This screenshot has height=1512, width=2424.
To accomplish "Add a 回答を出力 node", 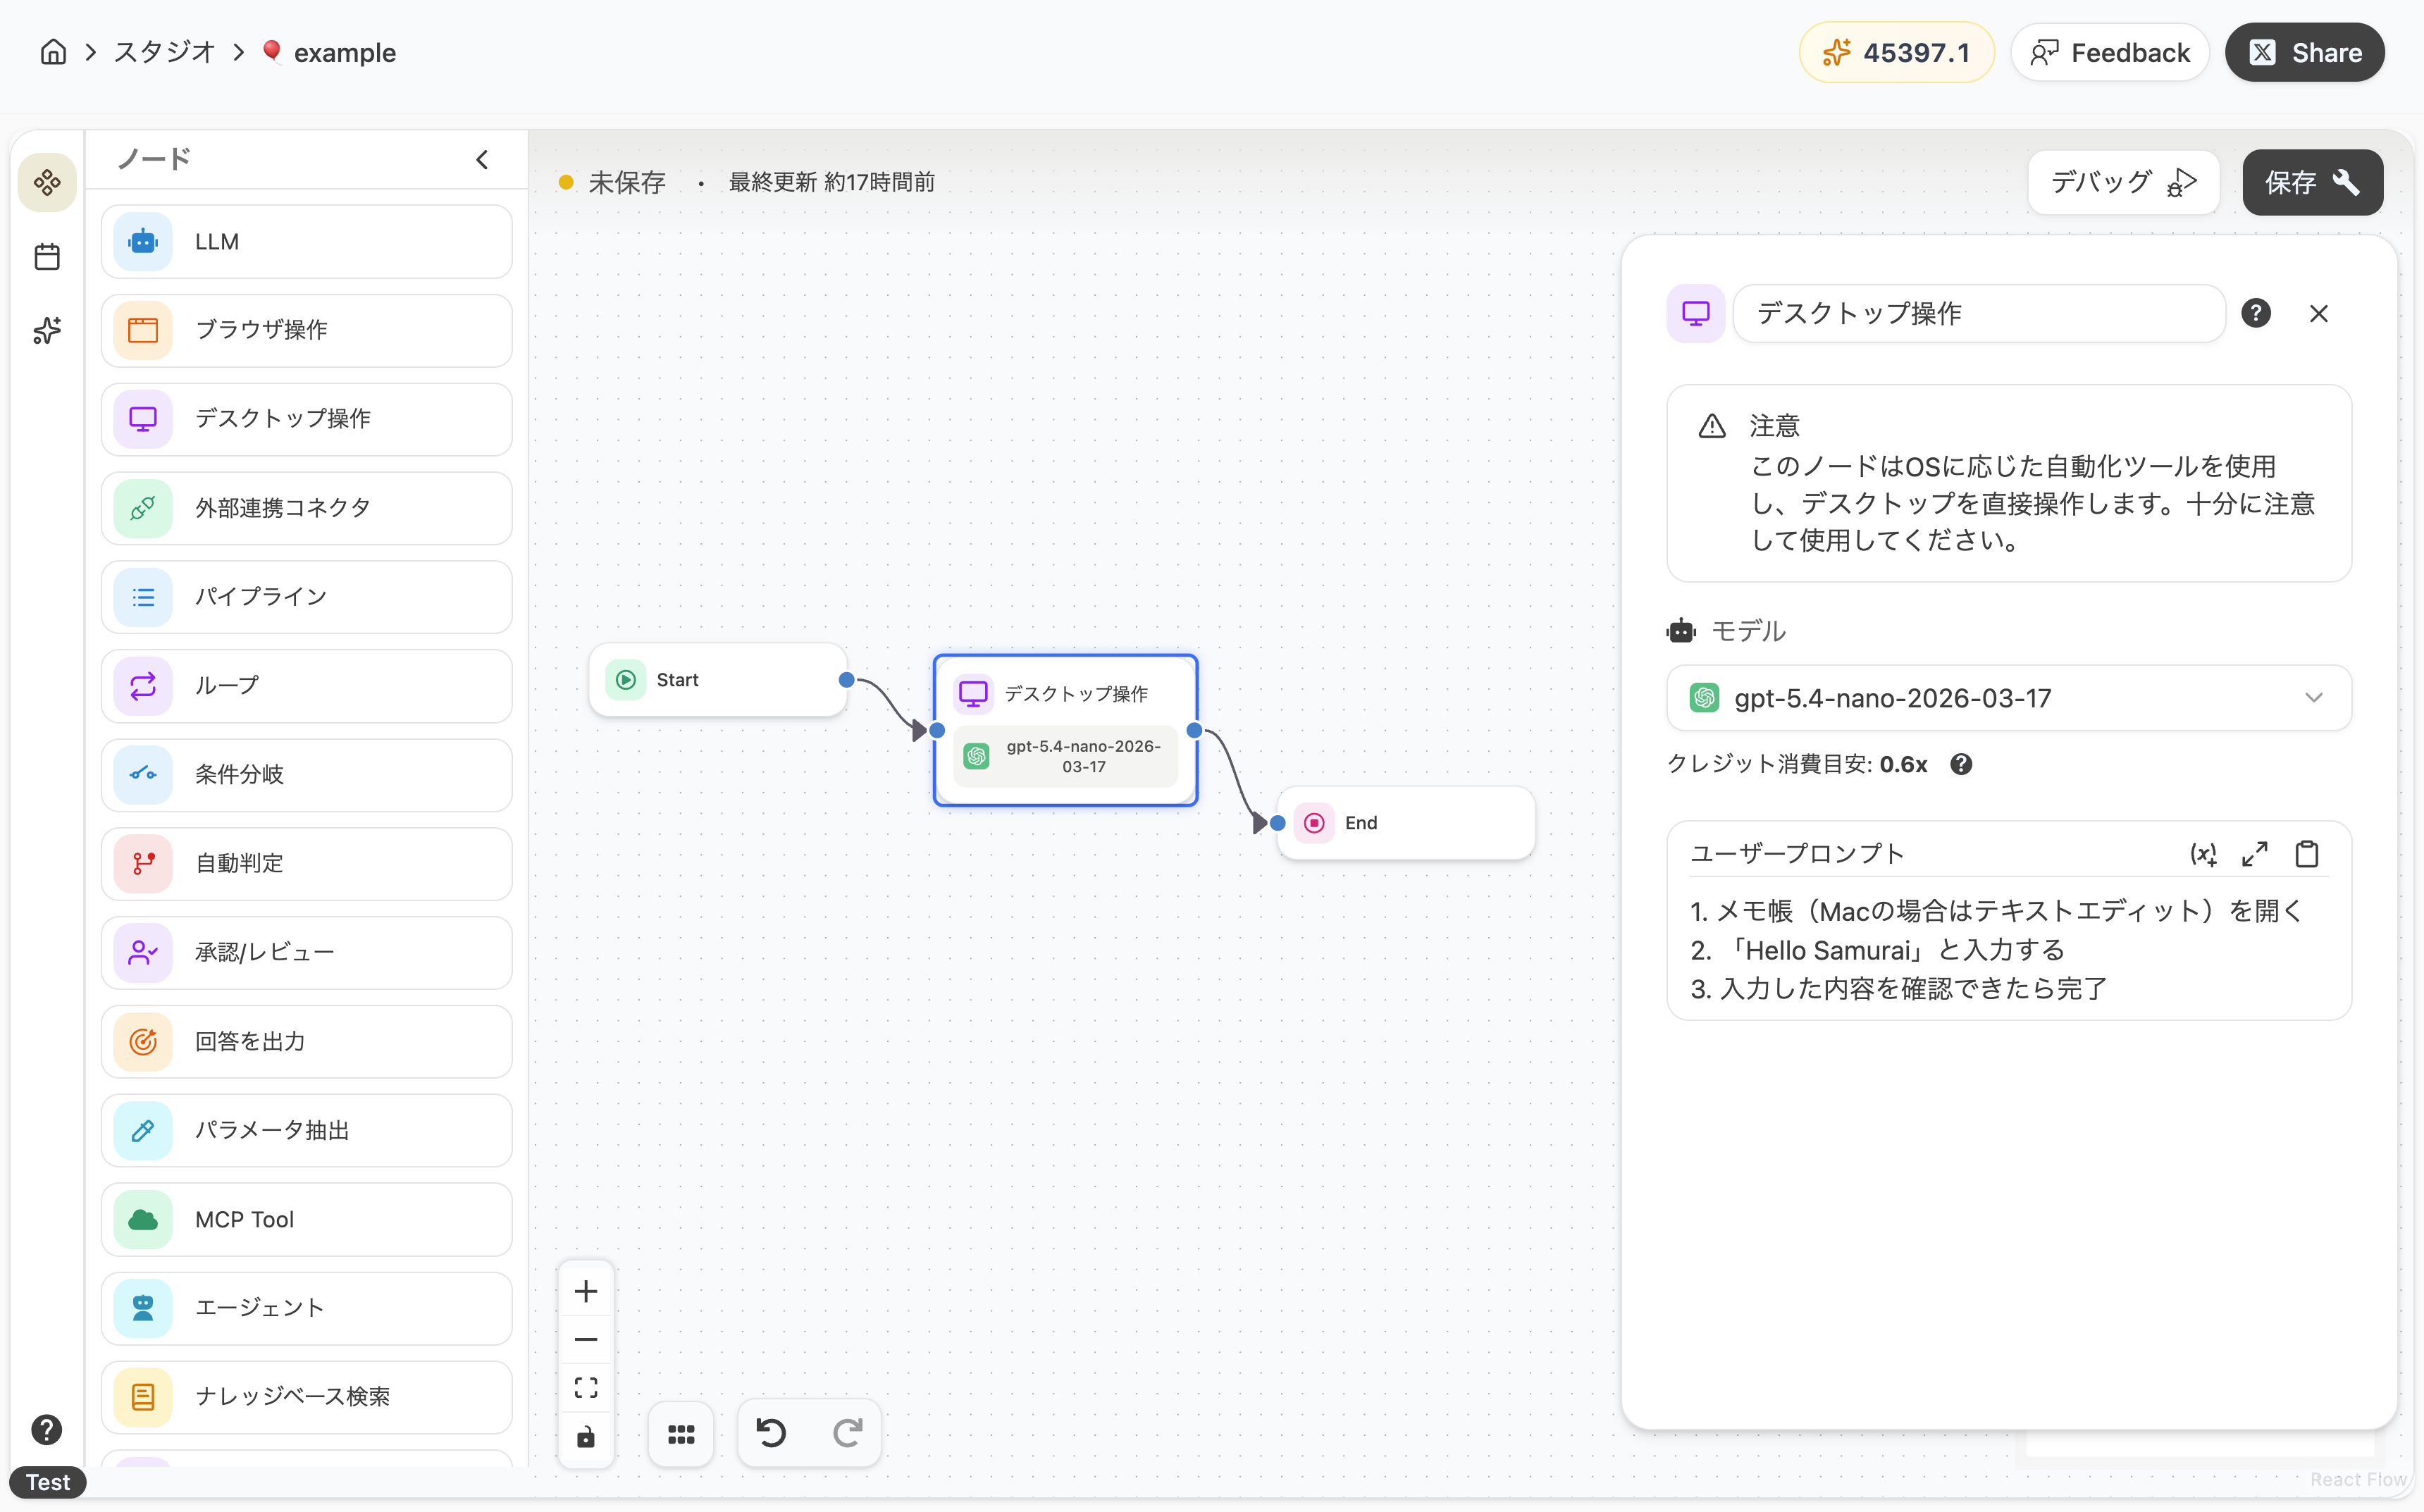I will click(x=307, y=1042).
